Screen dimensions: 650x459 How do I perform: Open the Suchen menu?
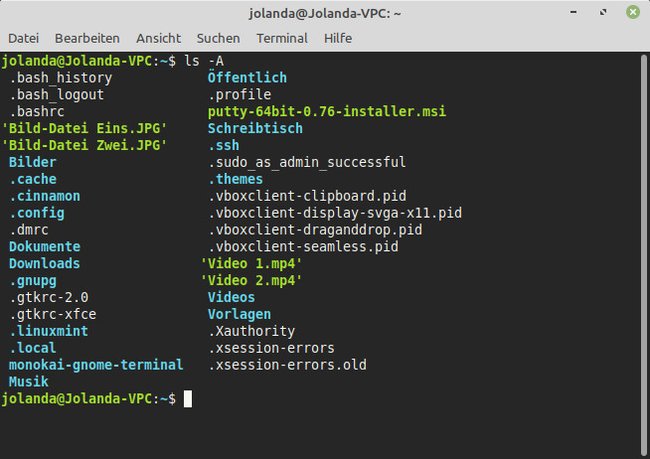(x=218, y=38)
